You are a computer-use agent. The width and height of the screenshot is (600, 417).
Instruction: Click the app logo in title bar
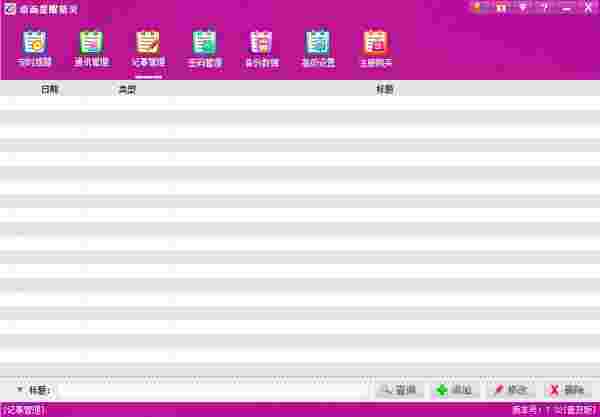click(x=9, y=9)
